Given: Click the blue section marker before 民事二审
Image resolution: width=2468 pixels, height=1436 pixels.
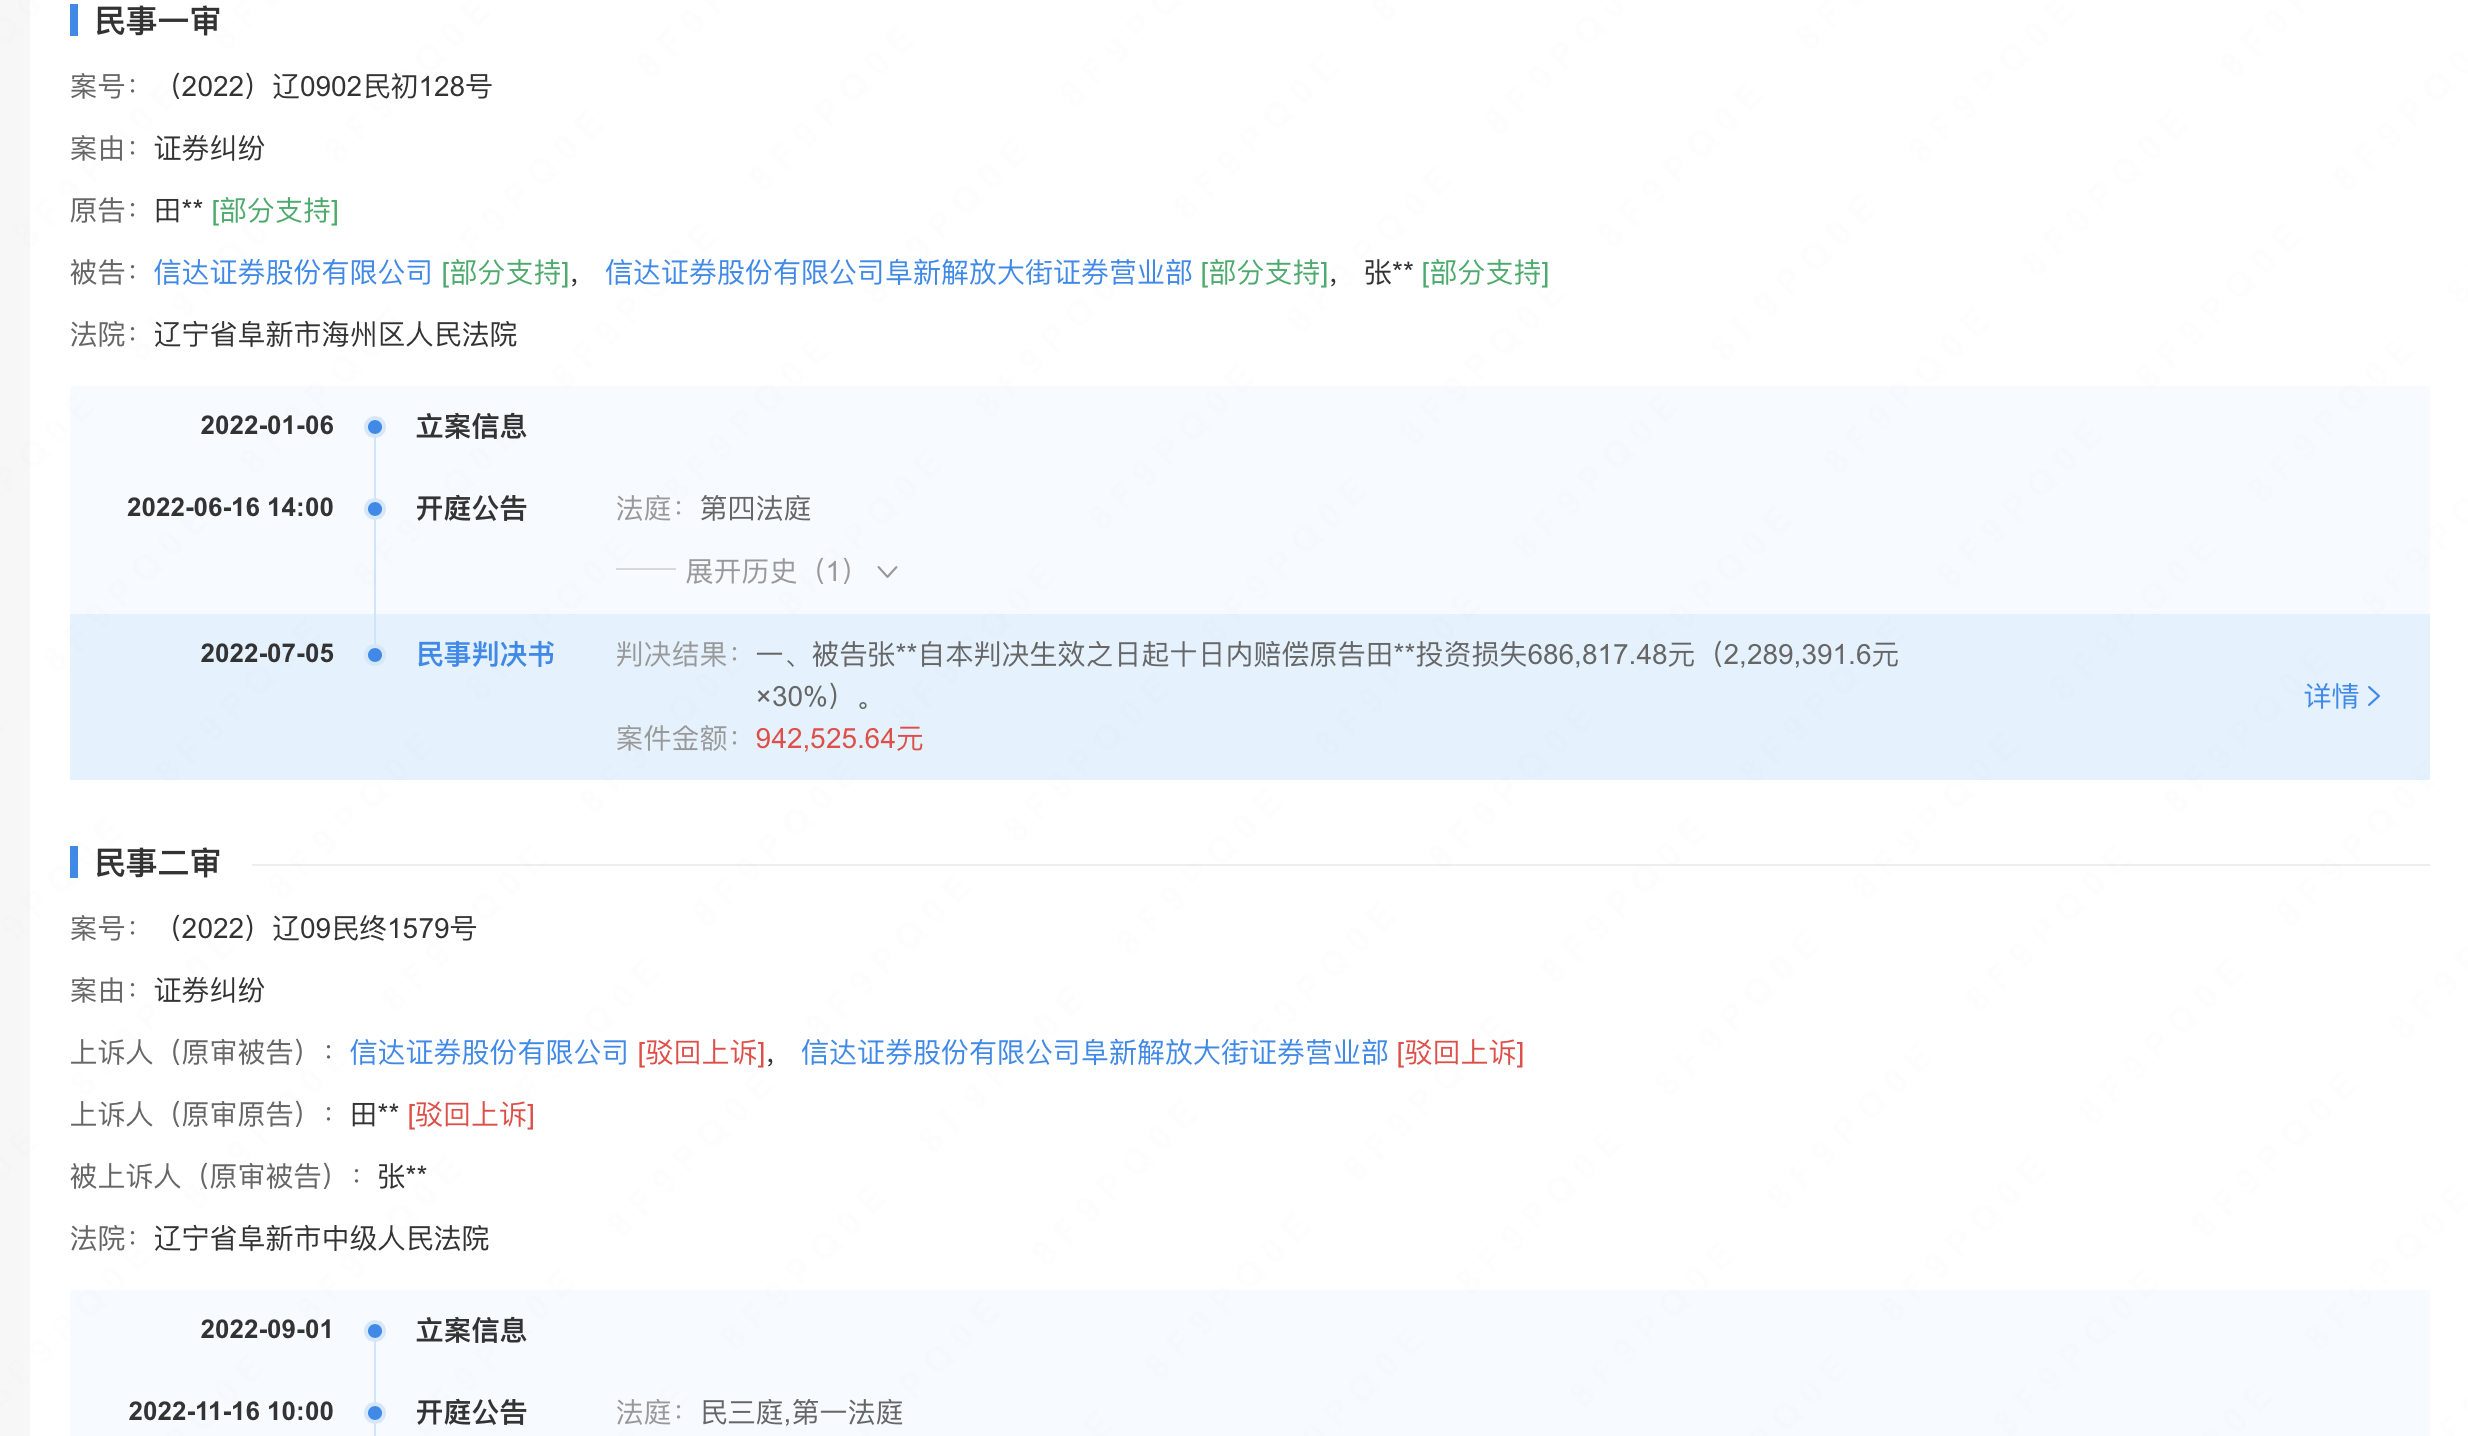Looking at the screenshot, I should click(75, 862).
